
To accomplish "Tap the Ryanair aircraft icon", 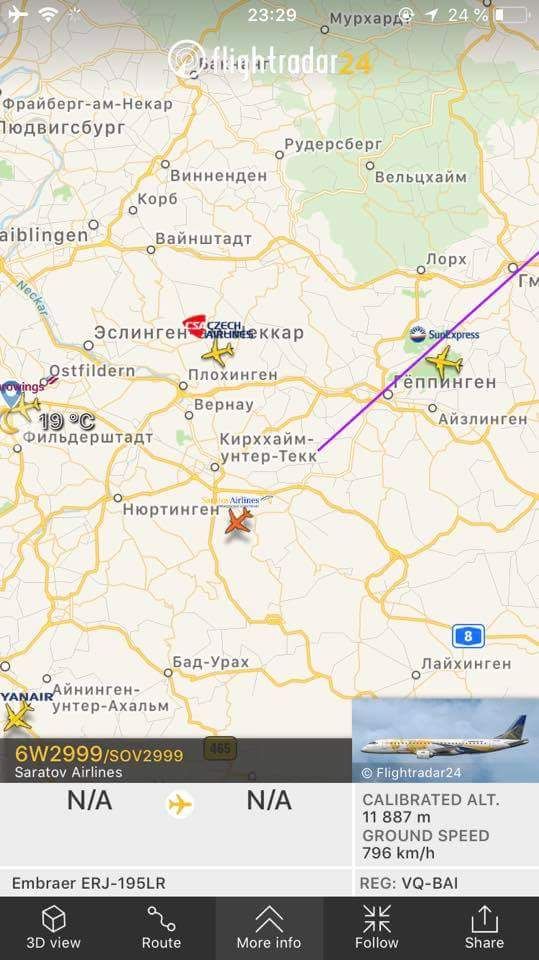I will 17,715.
